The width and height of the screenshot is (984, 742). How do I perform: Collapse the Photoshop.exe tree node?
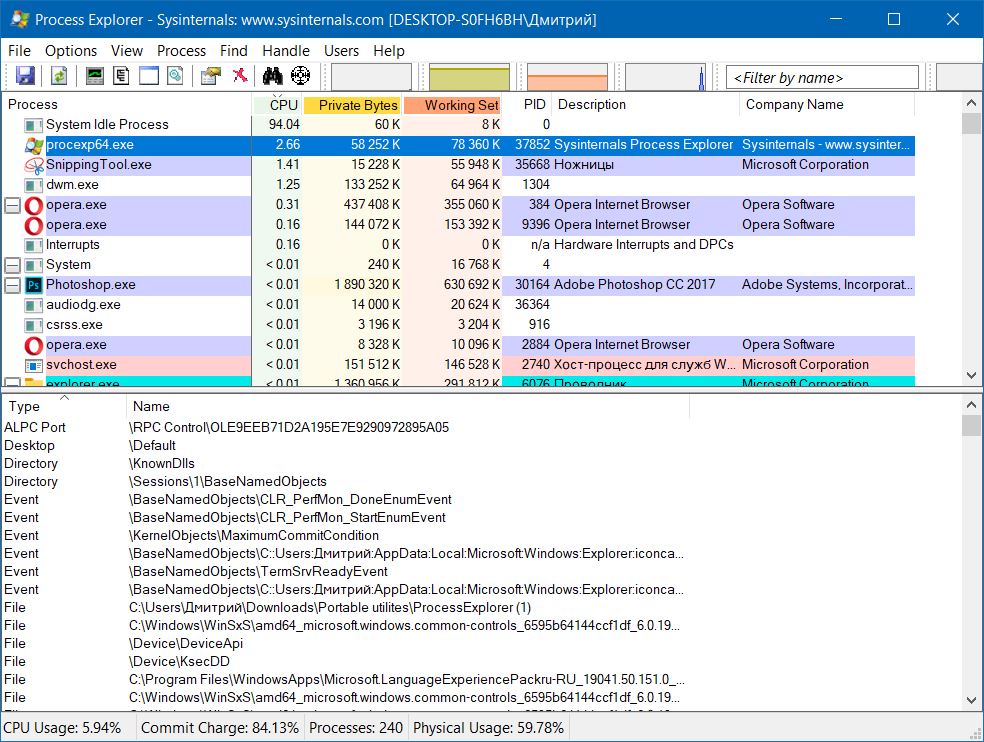[x=13, y=285]
